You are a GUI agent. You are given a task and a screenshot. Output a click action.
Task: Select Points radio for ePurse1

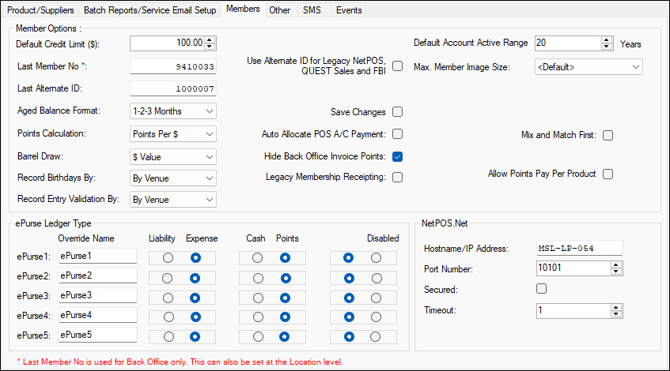(x=285, y=258)
